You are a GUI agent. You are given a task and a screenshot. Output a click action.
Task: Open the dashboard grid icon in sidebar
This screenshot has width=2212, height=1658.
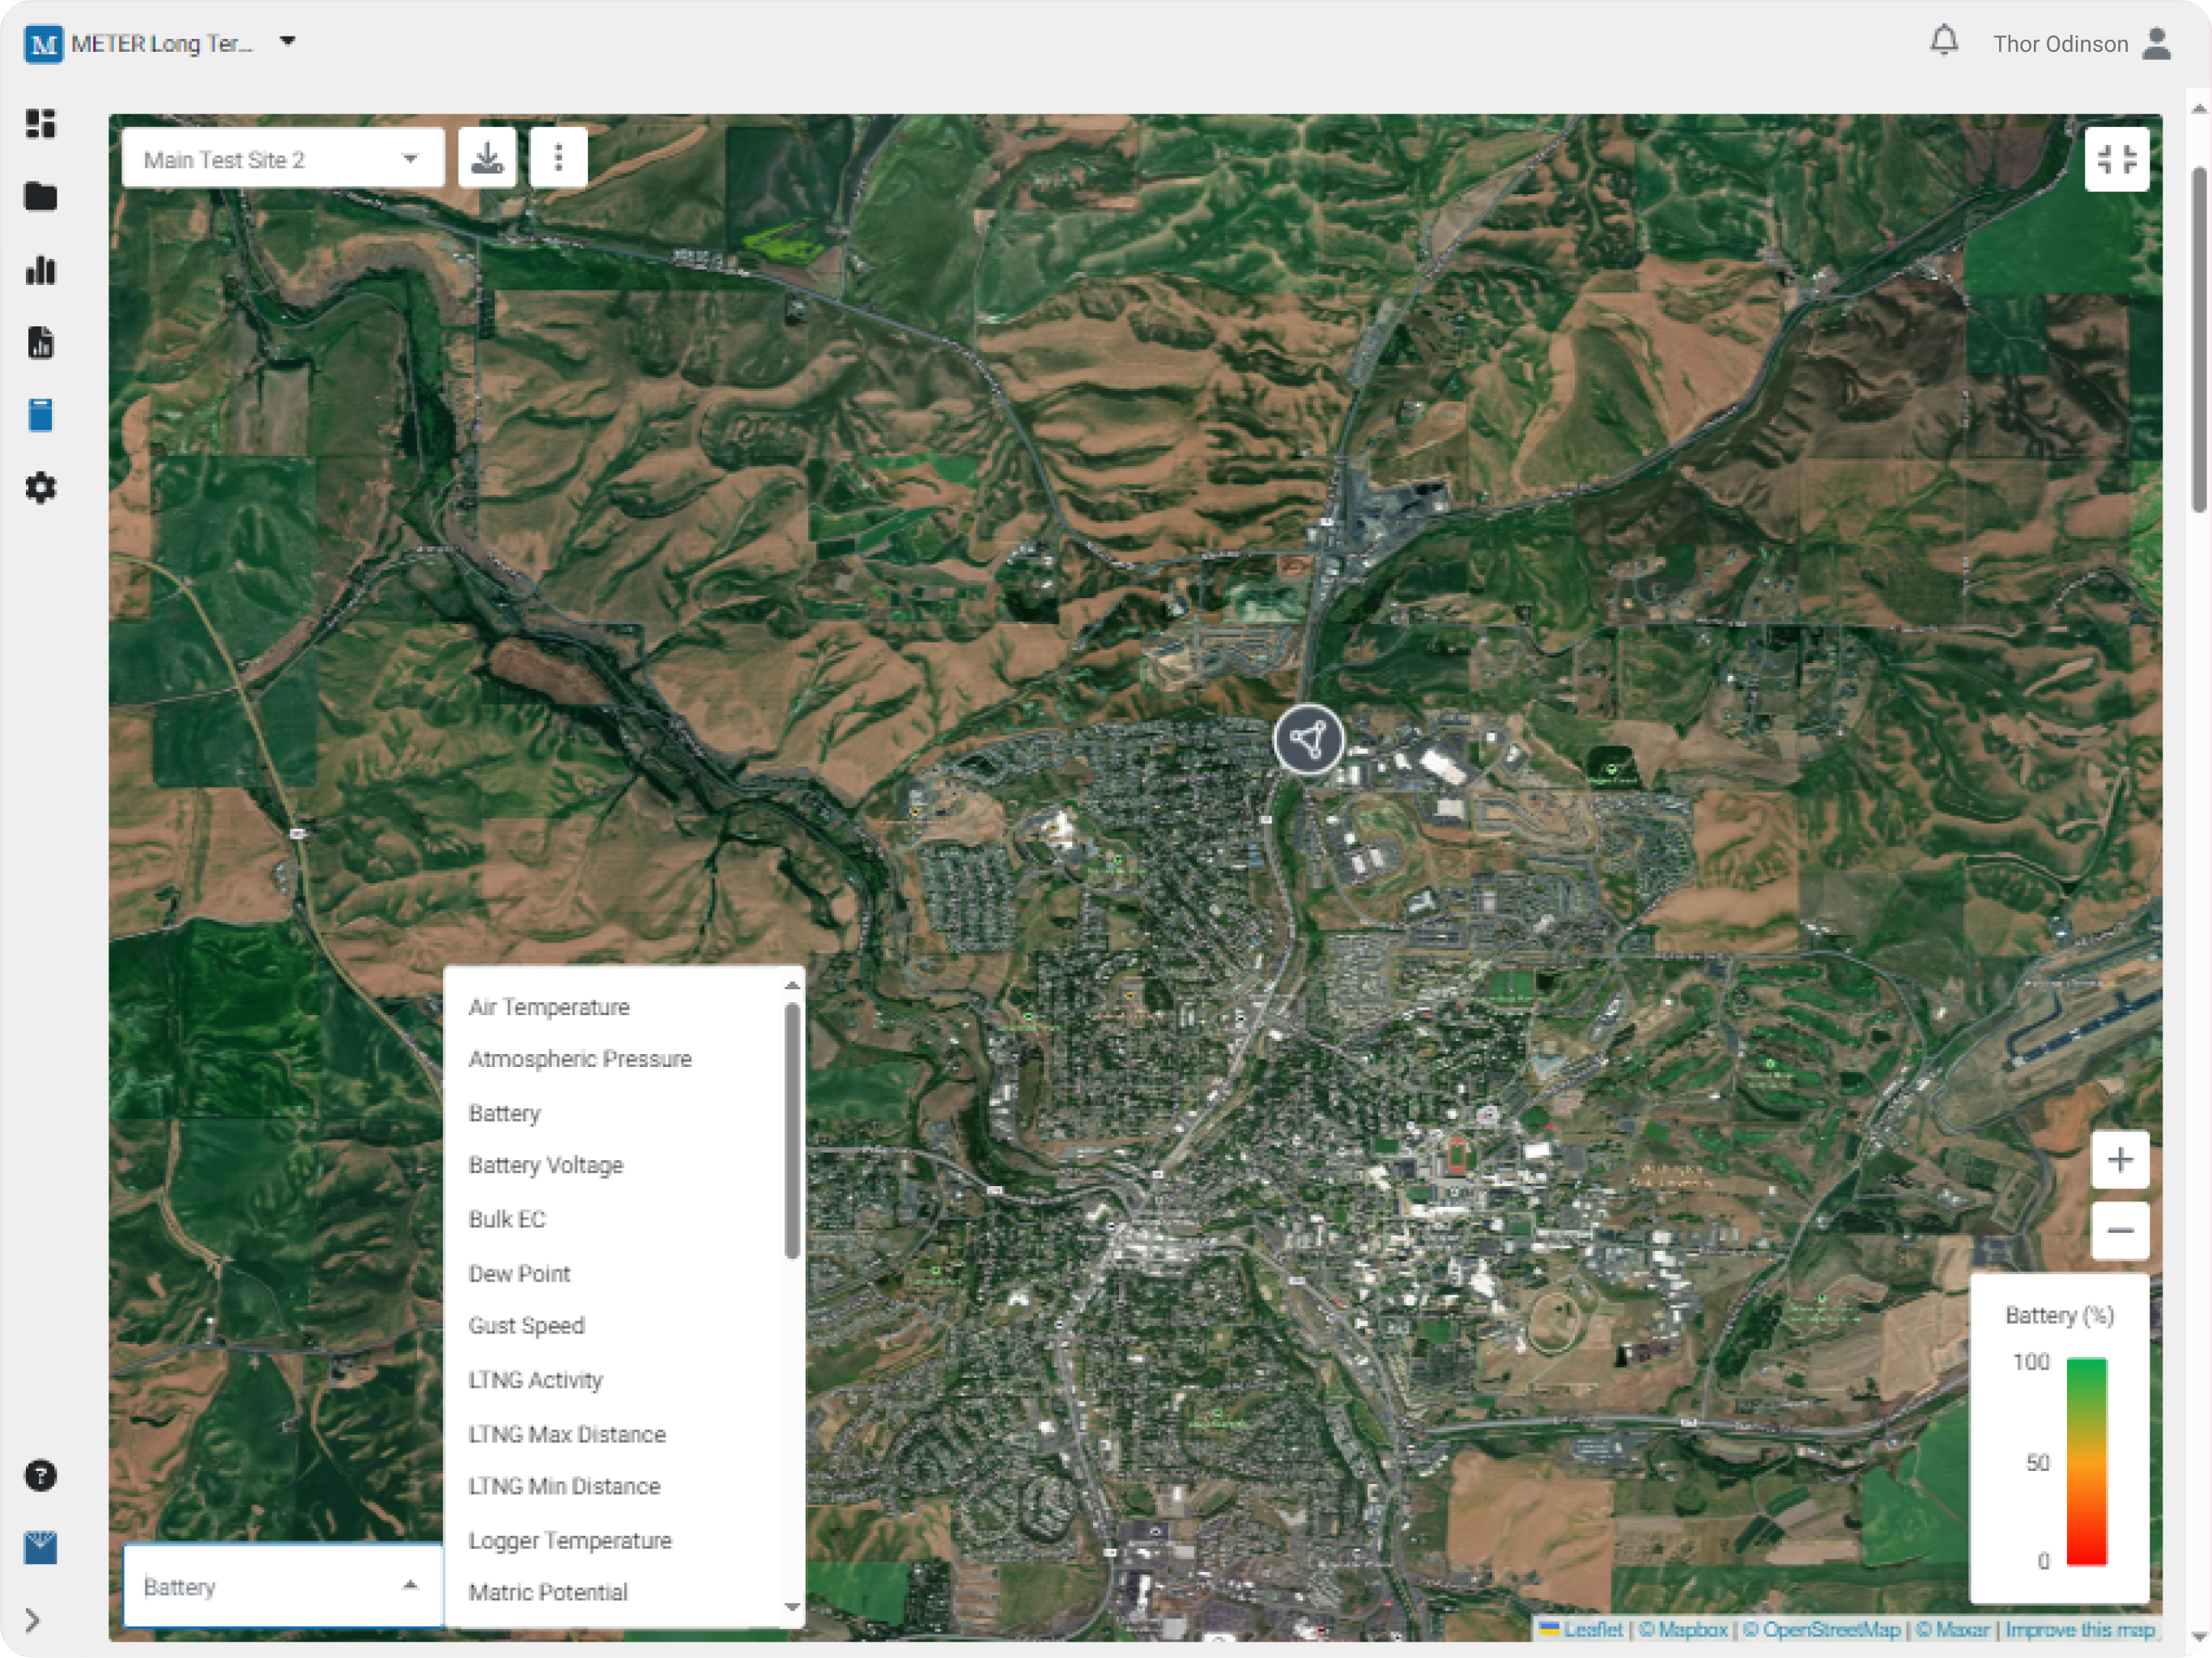tap(40, 124)
